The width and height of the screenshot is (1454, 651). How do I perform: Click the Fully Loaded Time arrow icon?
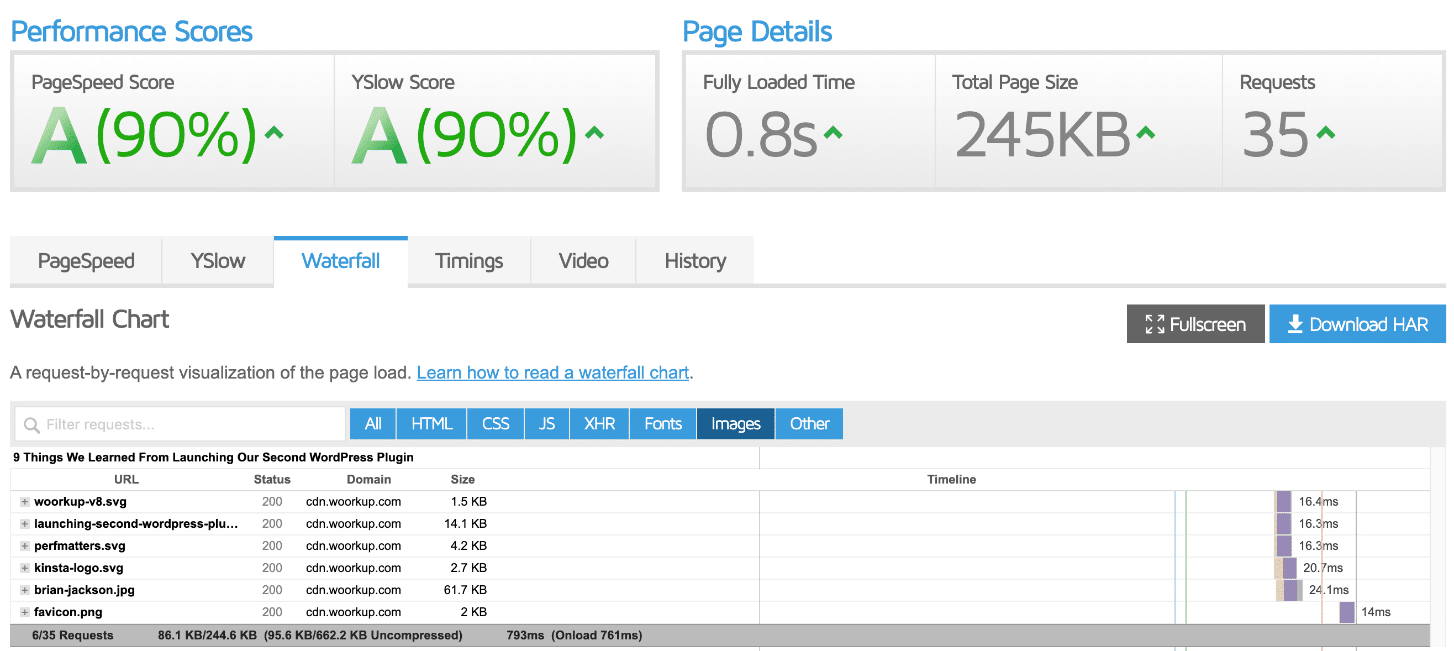(832, 132)
